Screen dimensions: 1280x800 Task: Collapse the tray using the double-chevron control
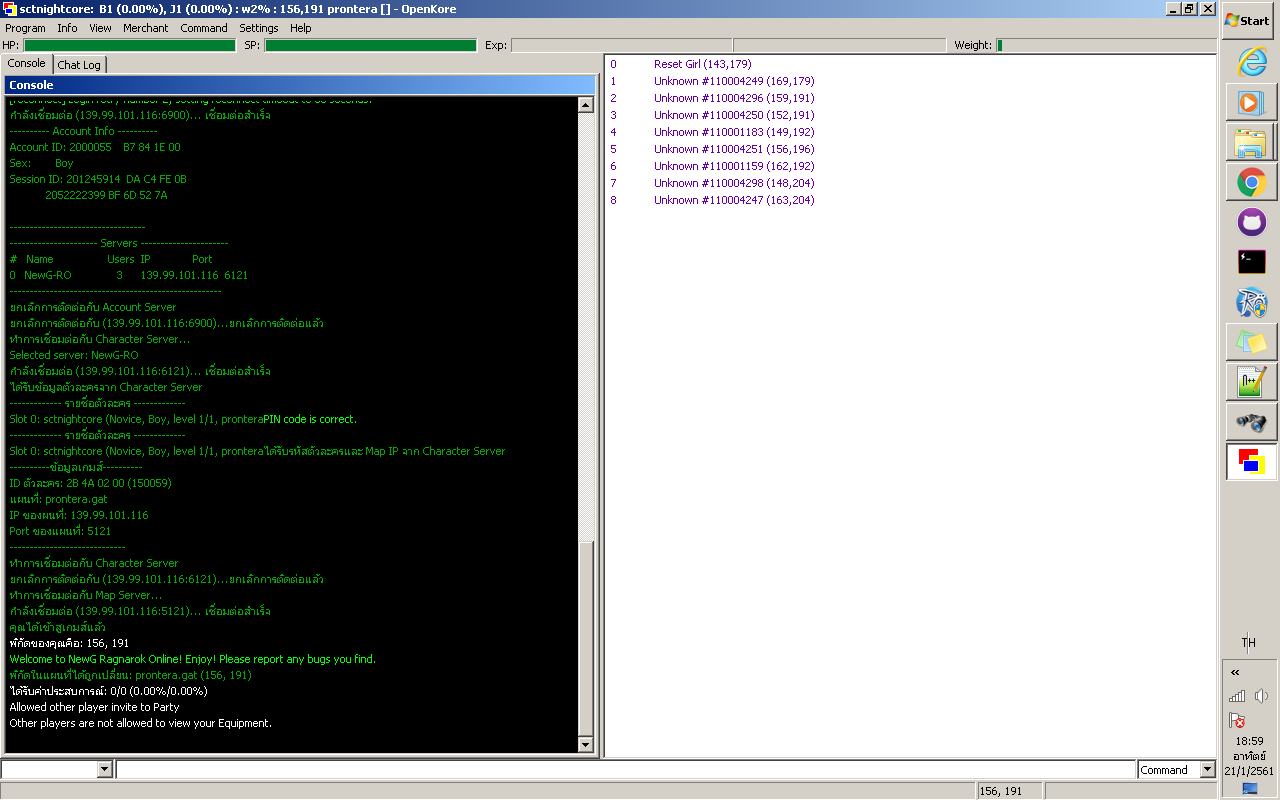[1235, 672]
